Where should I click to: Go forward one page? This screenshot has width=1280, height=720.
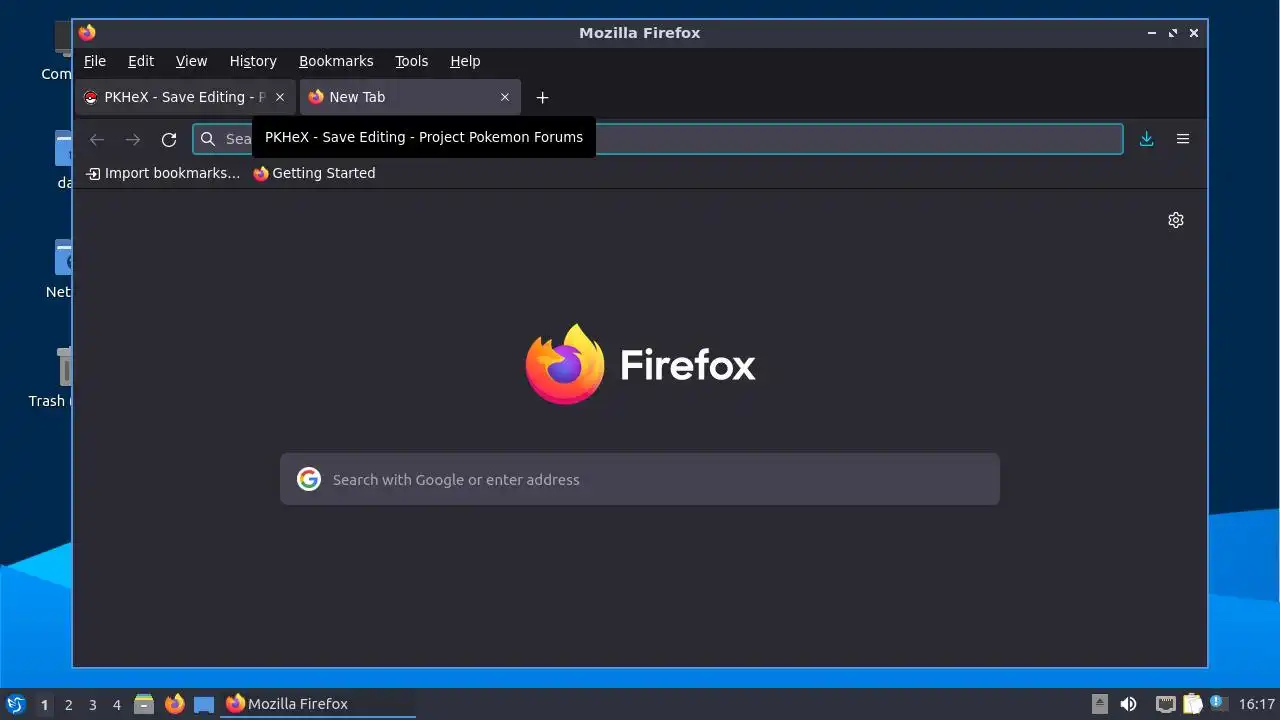pyautogui.click(x=133, y=139)
